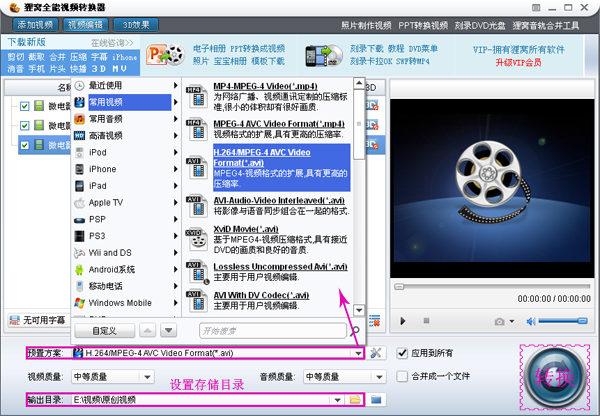Play the preview video
This screenshot has width=600, height=416.
click(403, 321)
